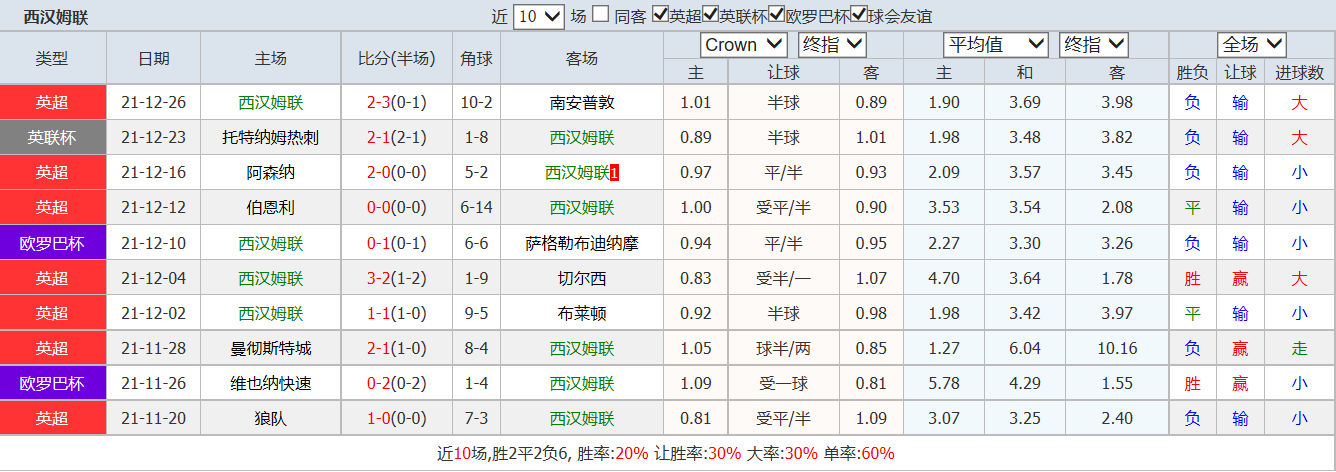Image resolution: width=1336 pixels, height=472 pixels.
Task: Expand the Crown bookmaker dropdown
Action: (x=744, y=45)
